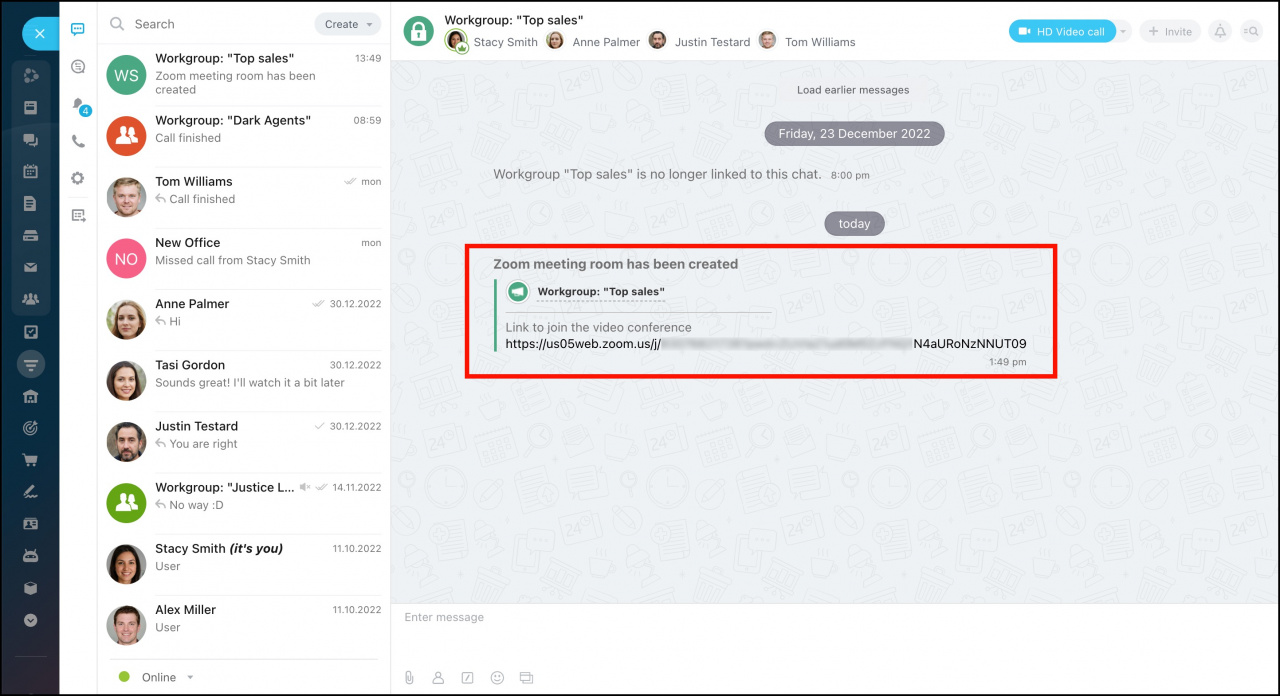
Task: Start an HD Video call
Action: pos(1062,31)
